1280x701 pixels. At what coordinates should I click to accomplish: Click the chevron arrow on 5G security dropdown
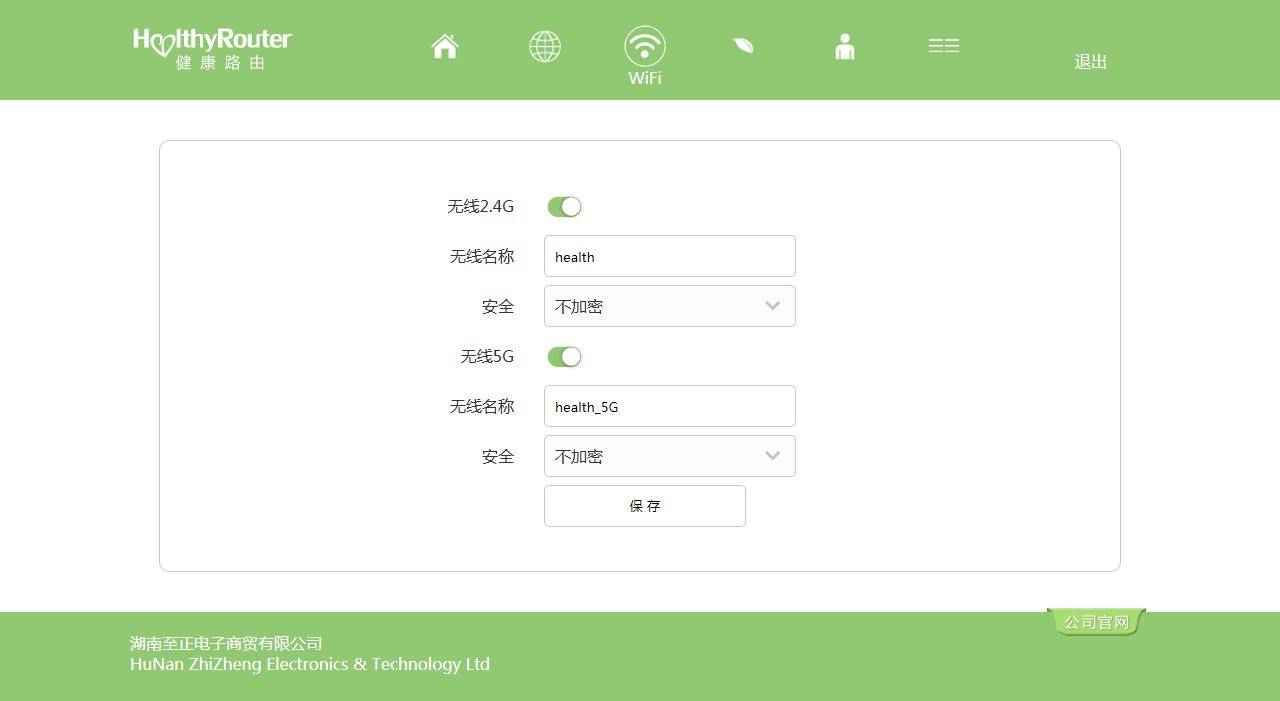(772, 456)
